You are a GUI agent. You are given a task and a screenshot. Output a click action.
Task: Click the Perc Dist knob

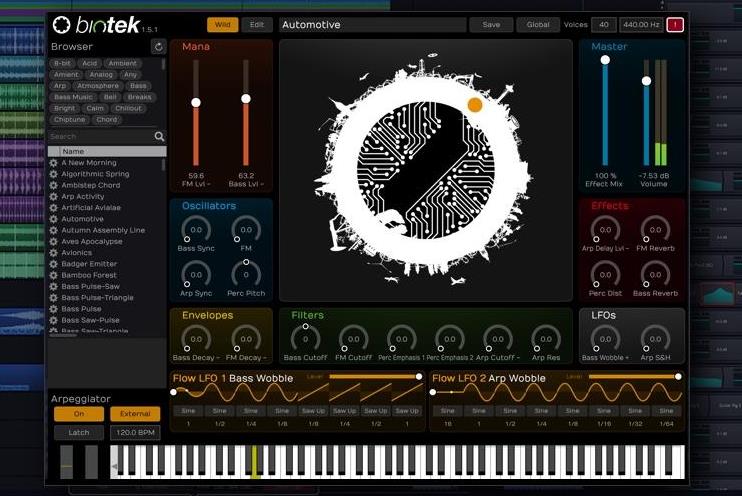[x=605, y=275]
